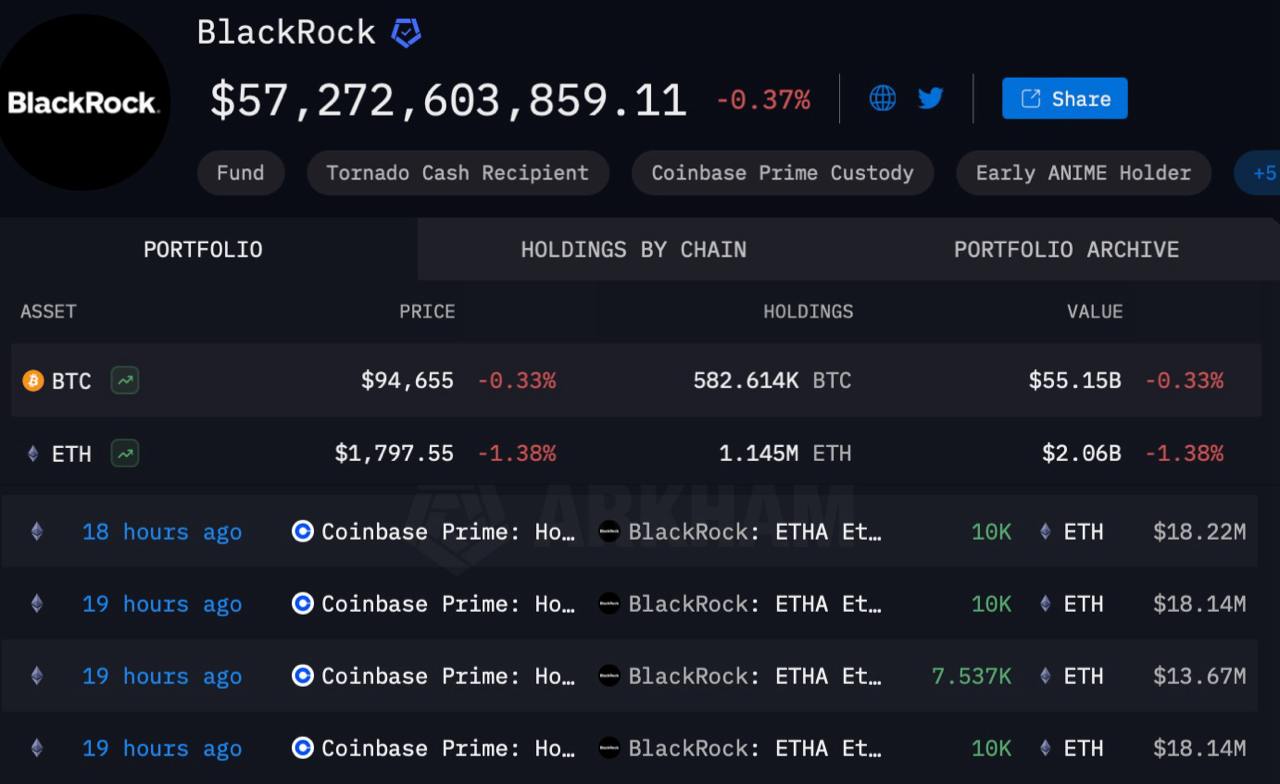Open the BTC price chart icon
This screenshot has width=1280, height=784.
tap(125, 380)
